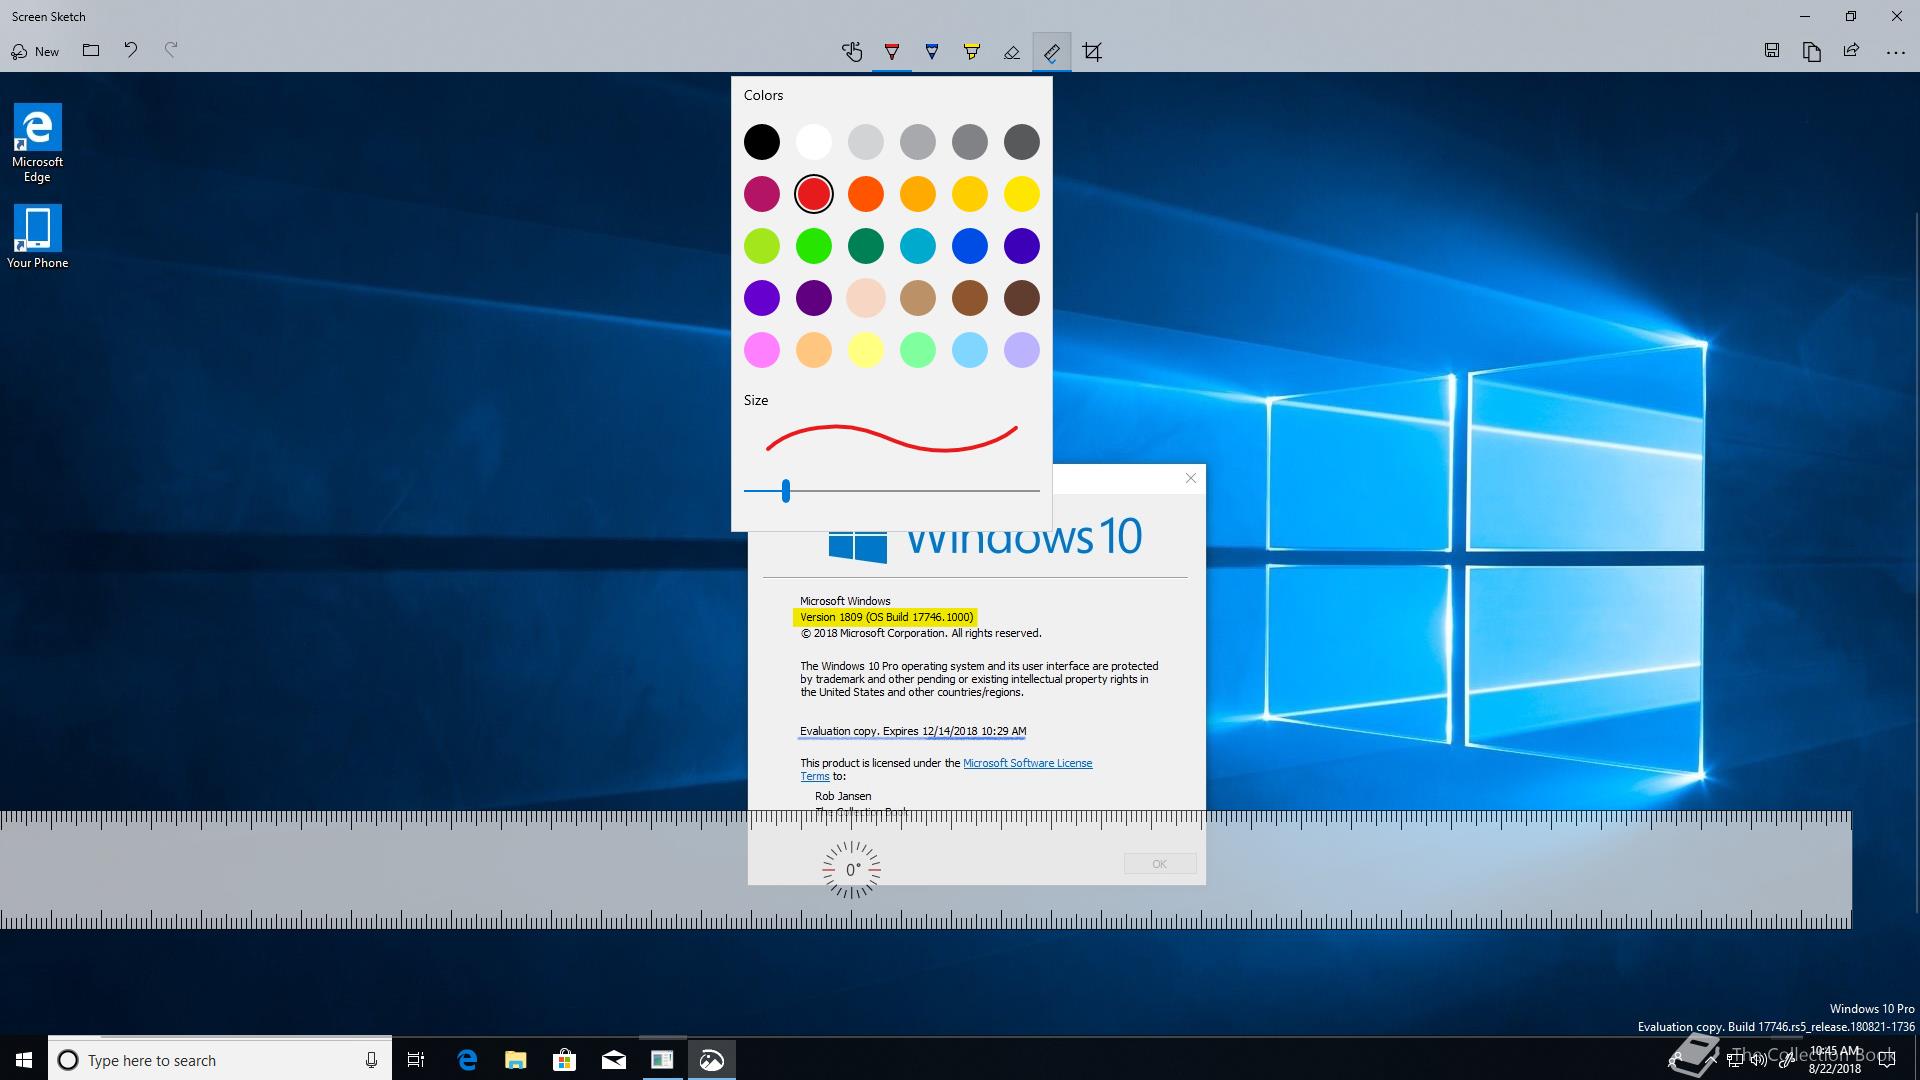
Task: Save the snip with floppy icon
Action: (x=1772, y=51)
